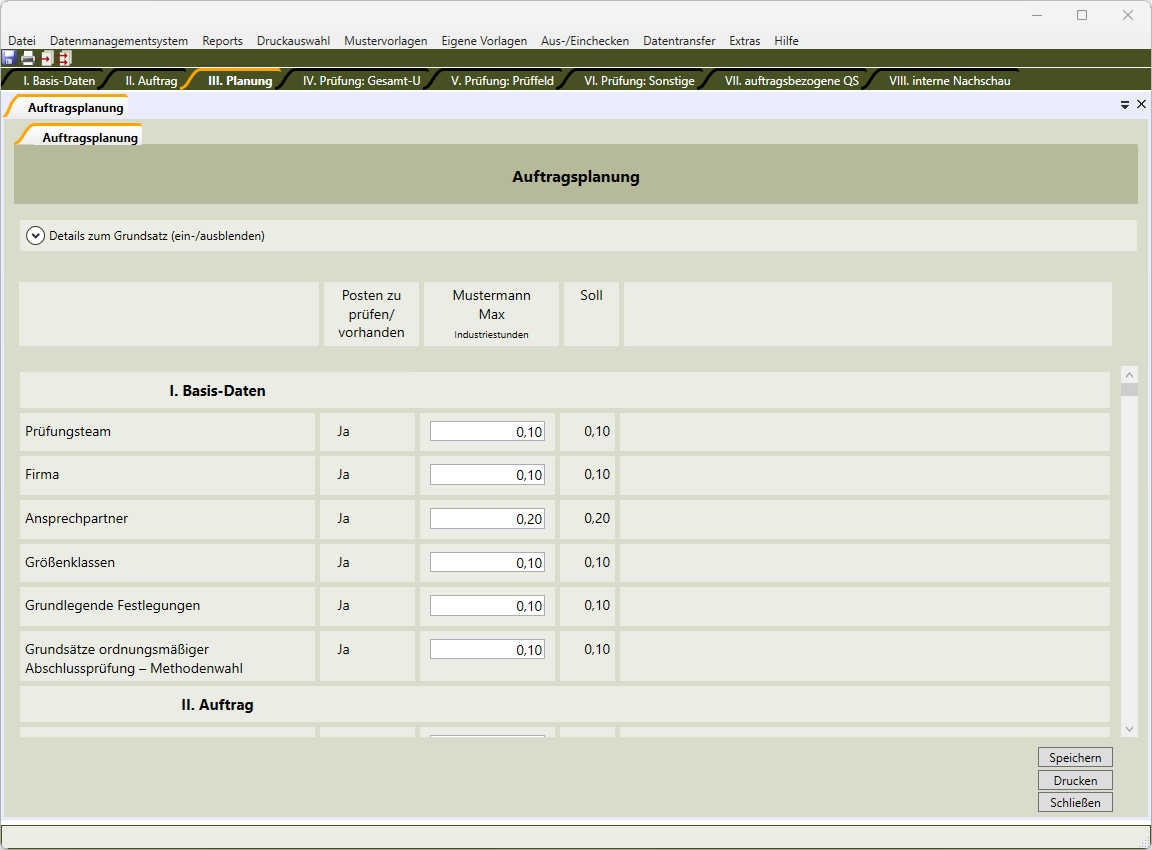Click the scrollbar down arrow in table
Image resolution: width=1152 pixels, height=850 pixels.
[1129, 730]
